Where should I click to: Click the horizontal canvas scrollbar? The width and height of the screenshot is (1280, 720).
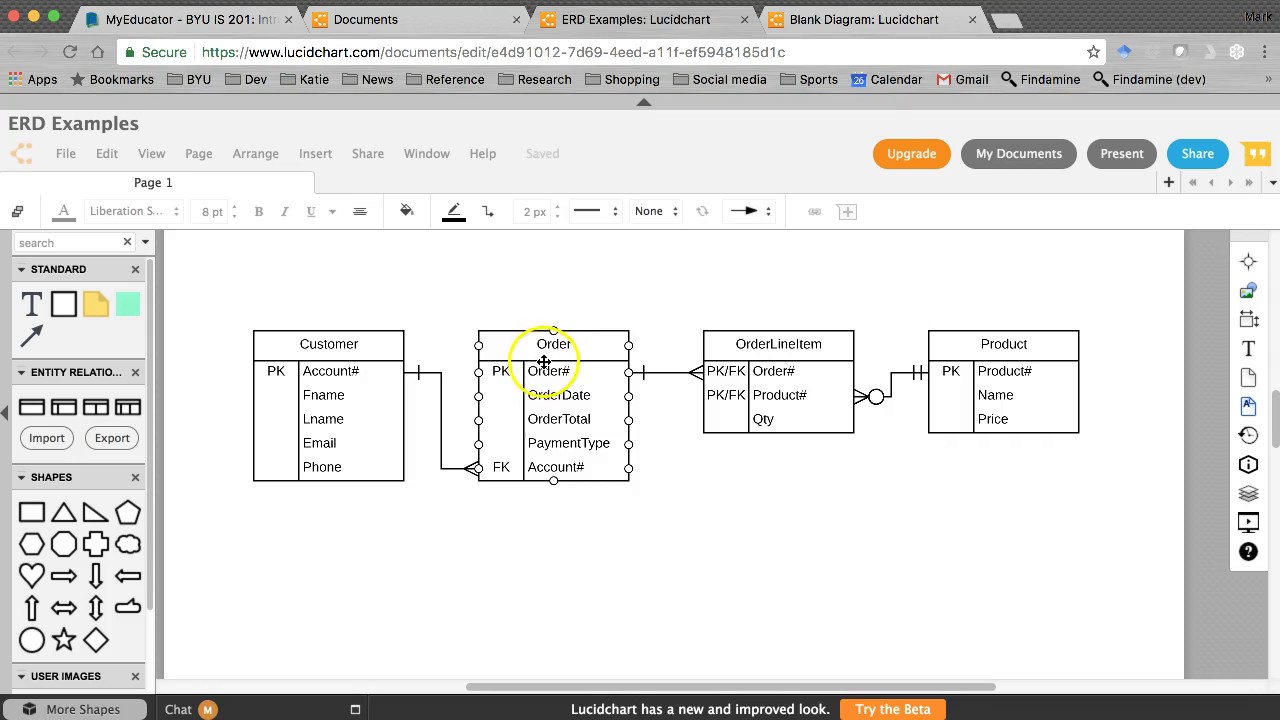[x=730, y=687]
